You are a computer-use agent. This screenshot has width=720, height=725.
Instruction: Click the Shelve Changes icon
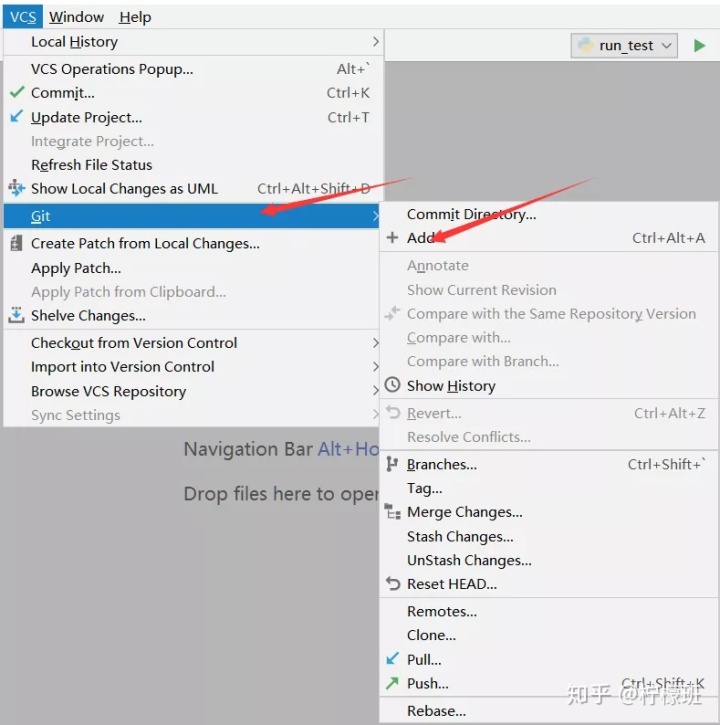(x=16, y=315)
